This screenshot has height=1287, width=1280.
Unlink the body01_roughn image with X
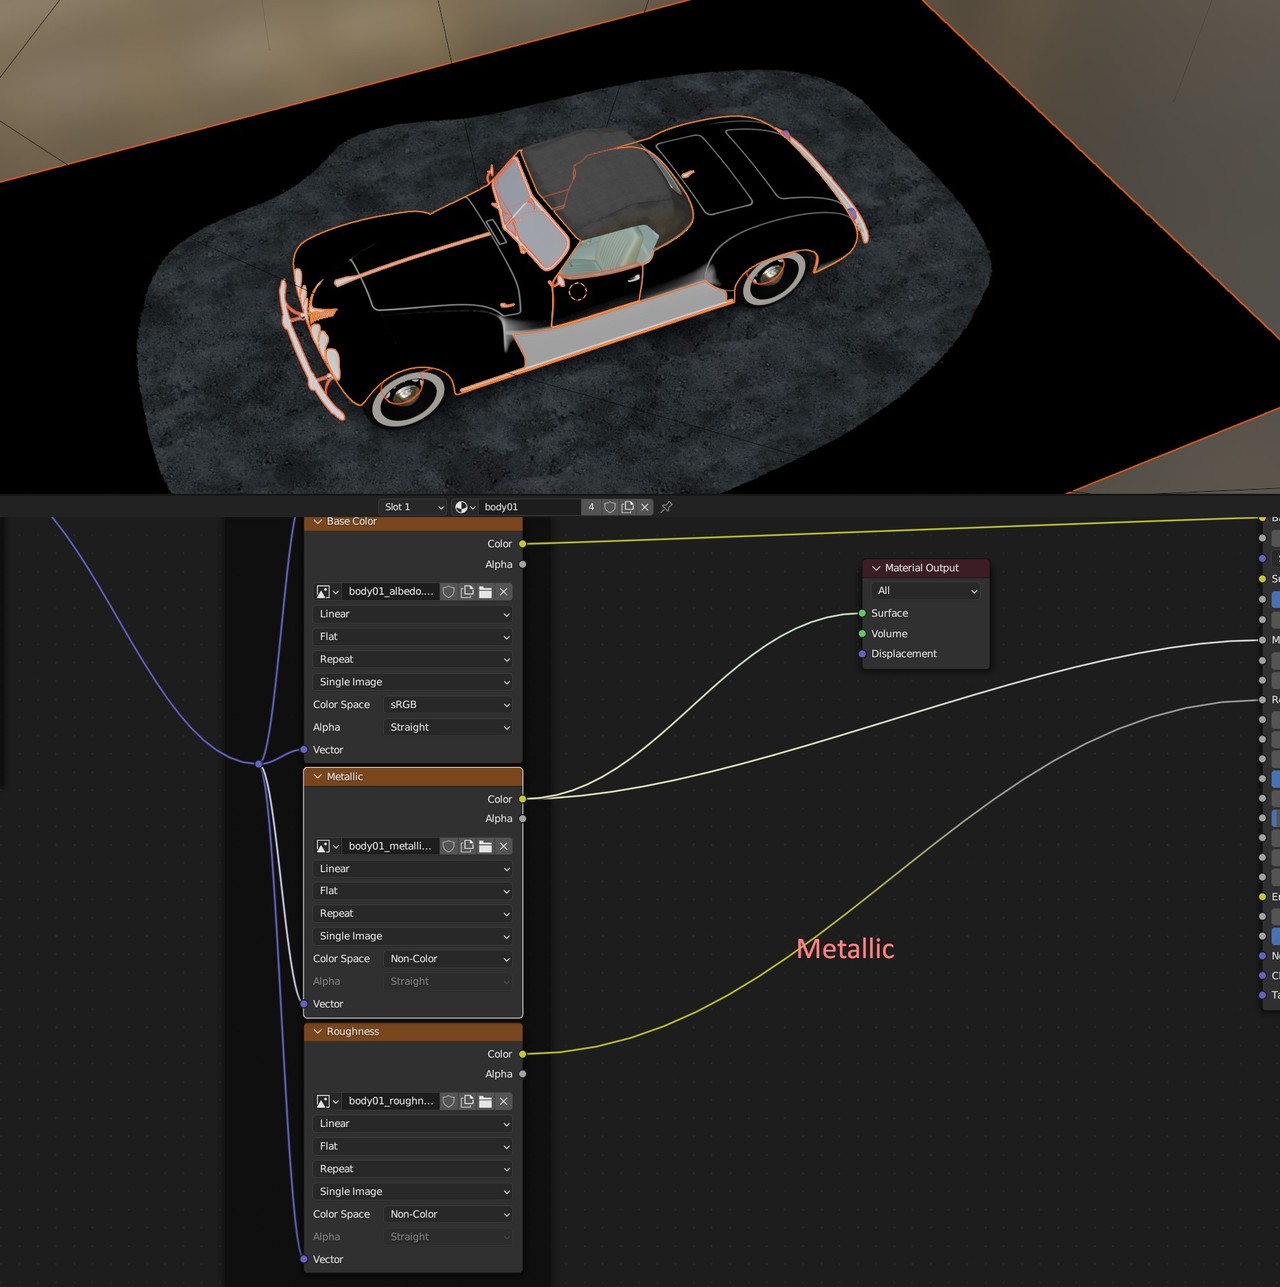pos(504,1101)
